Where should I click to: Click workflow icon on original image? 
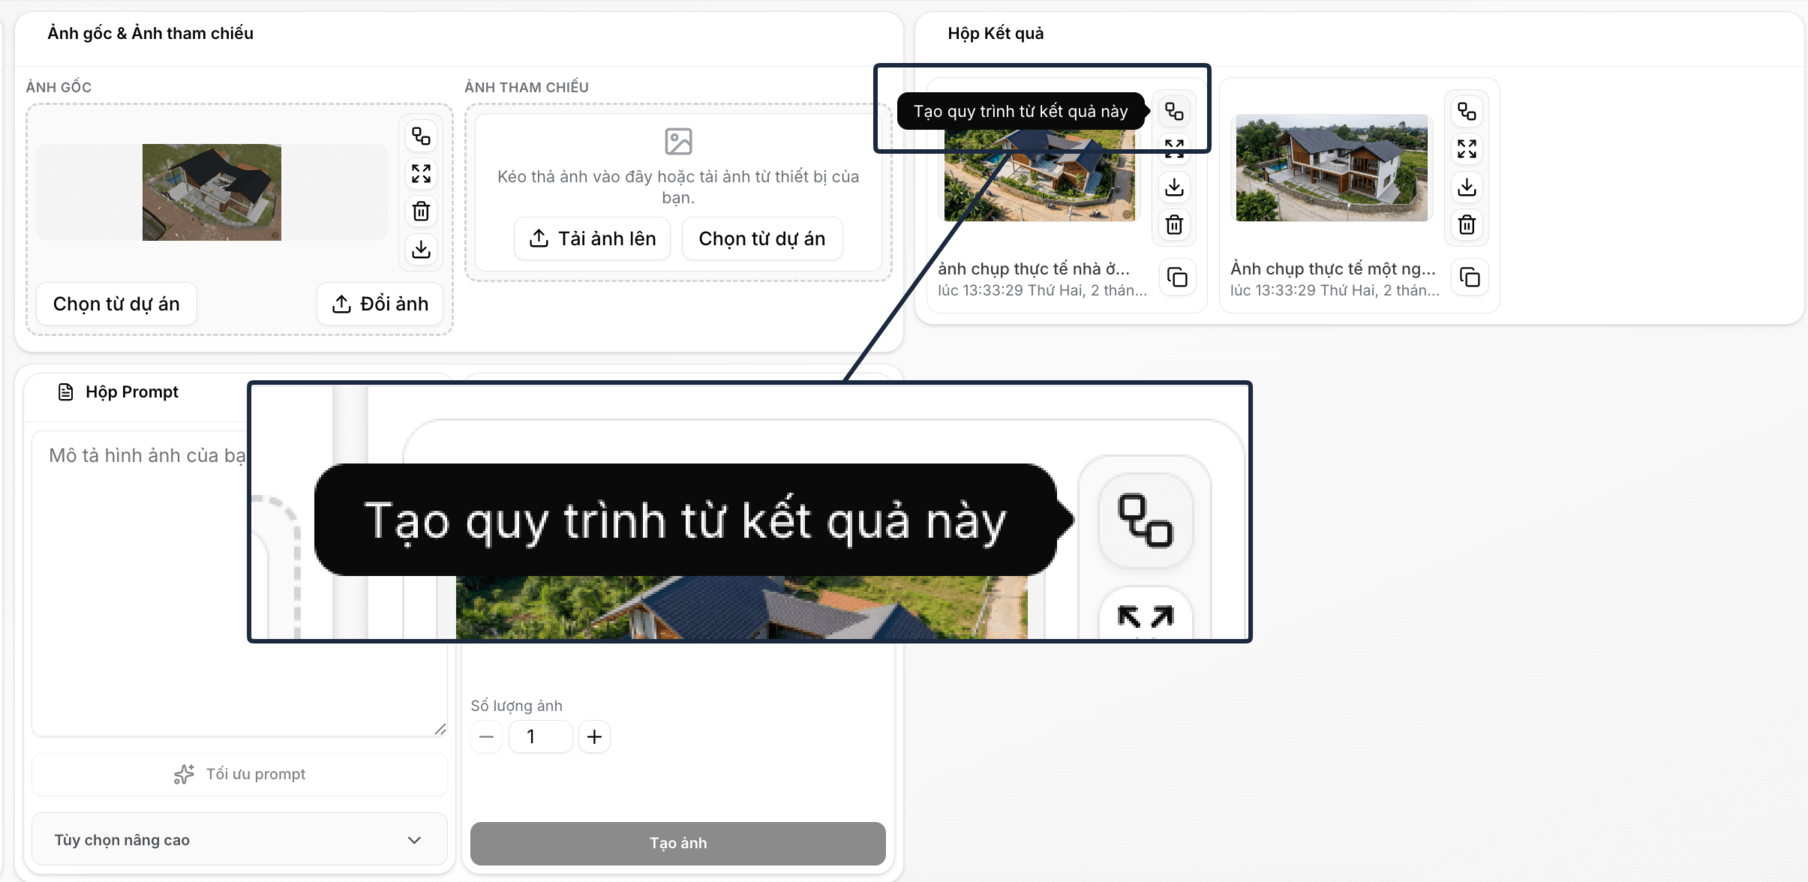click(x=421, y=136)
